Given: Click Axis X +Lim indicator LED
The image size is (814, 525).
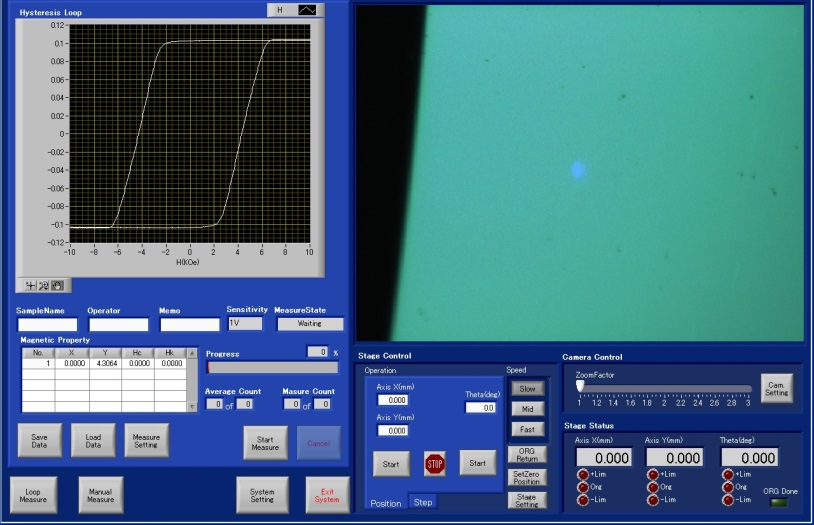Looking at the screenshot, I should click(583, 474).
